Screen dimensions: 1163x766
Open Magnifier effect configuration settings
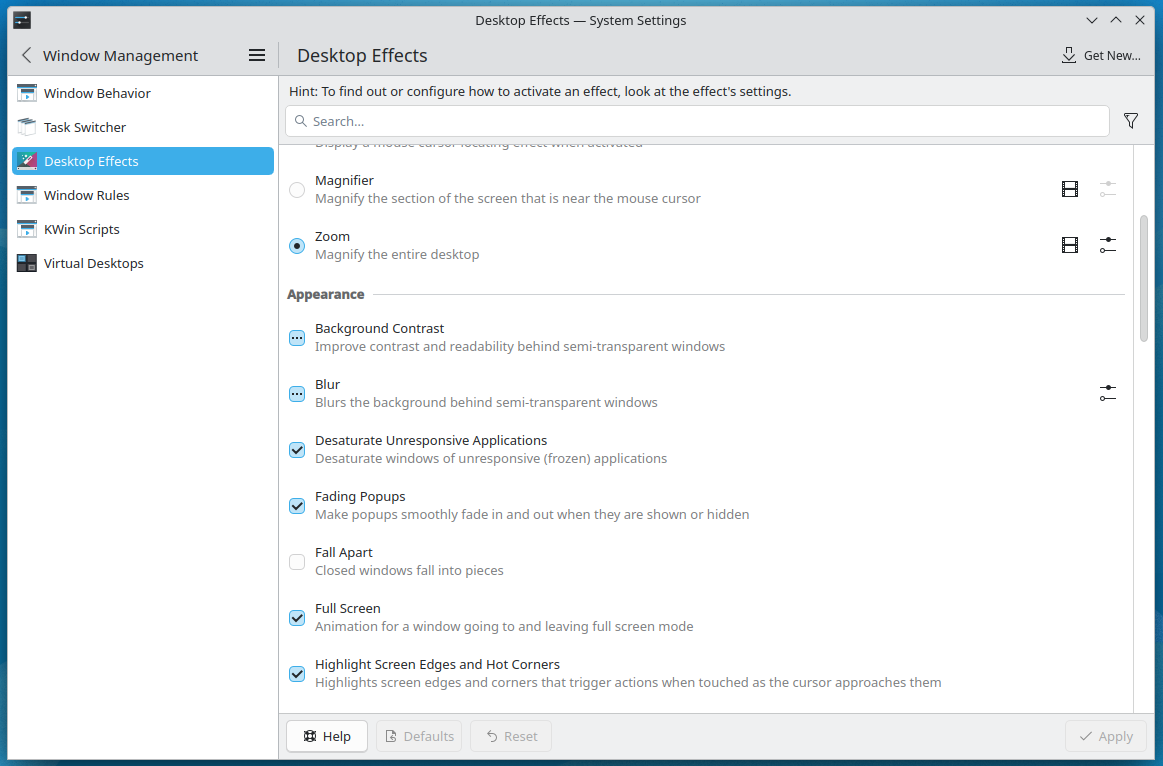pyautogui.click(x=1107, y=189)
